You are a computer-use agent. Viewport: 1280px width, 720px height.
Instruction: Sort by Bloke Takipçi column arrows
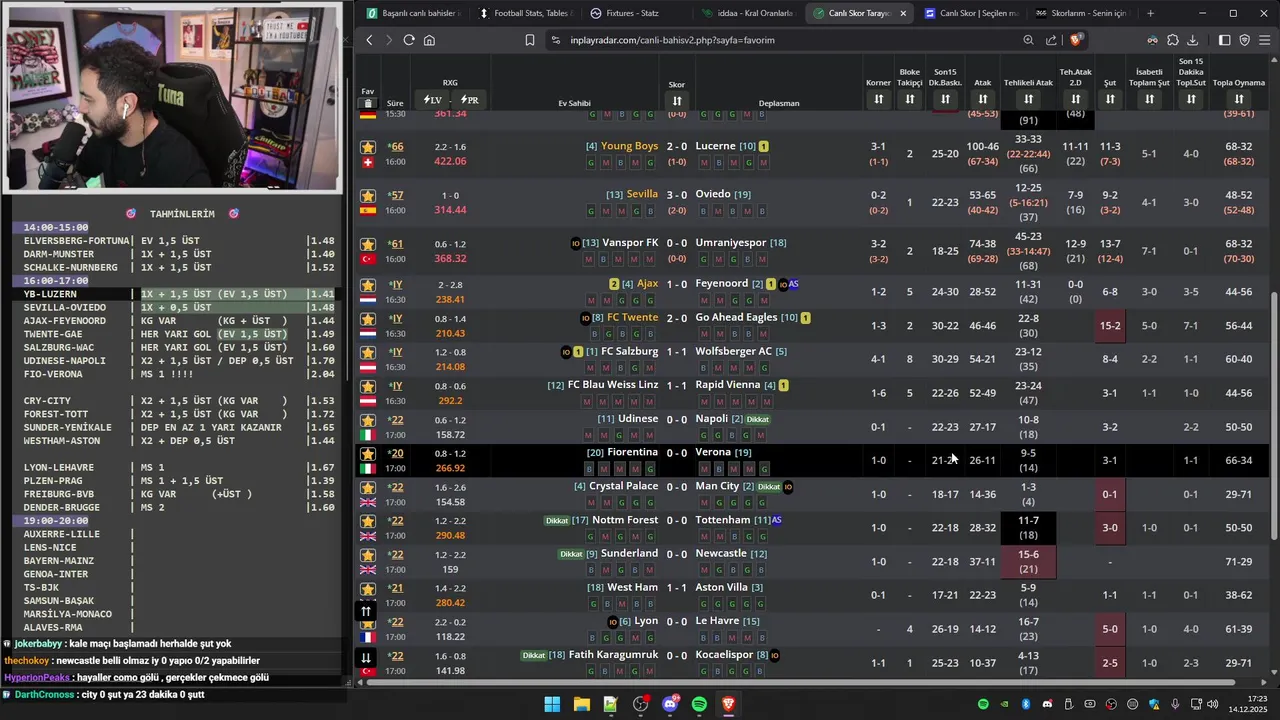(910, 99)
